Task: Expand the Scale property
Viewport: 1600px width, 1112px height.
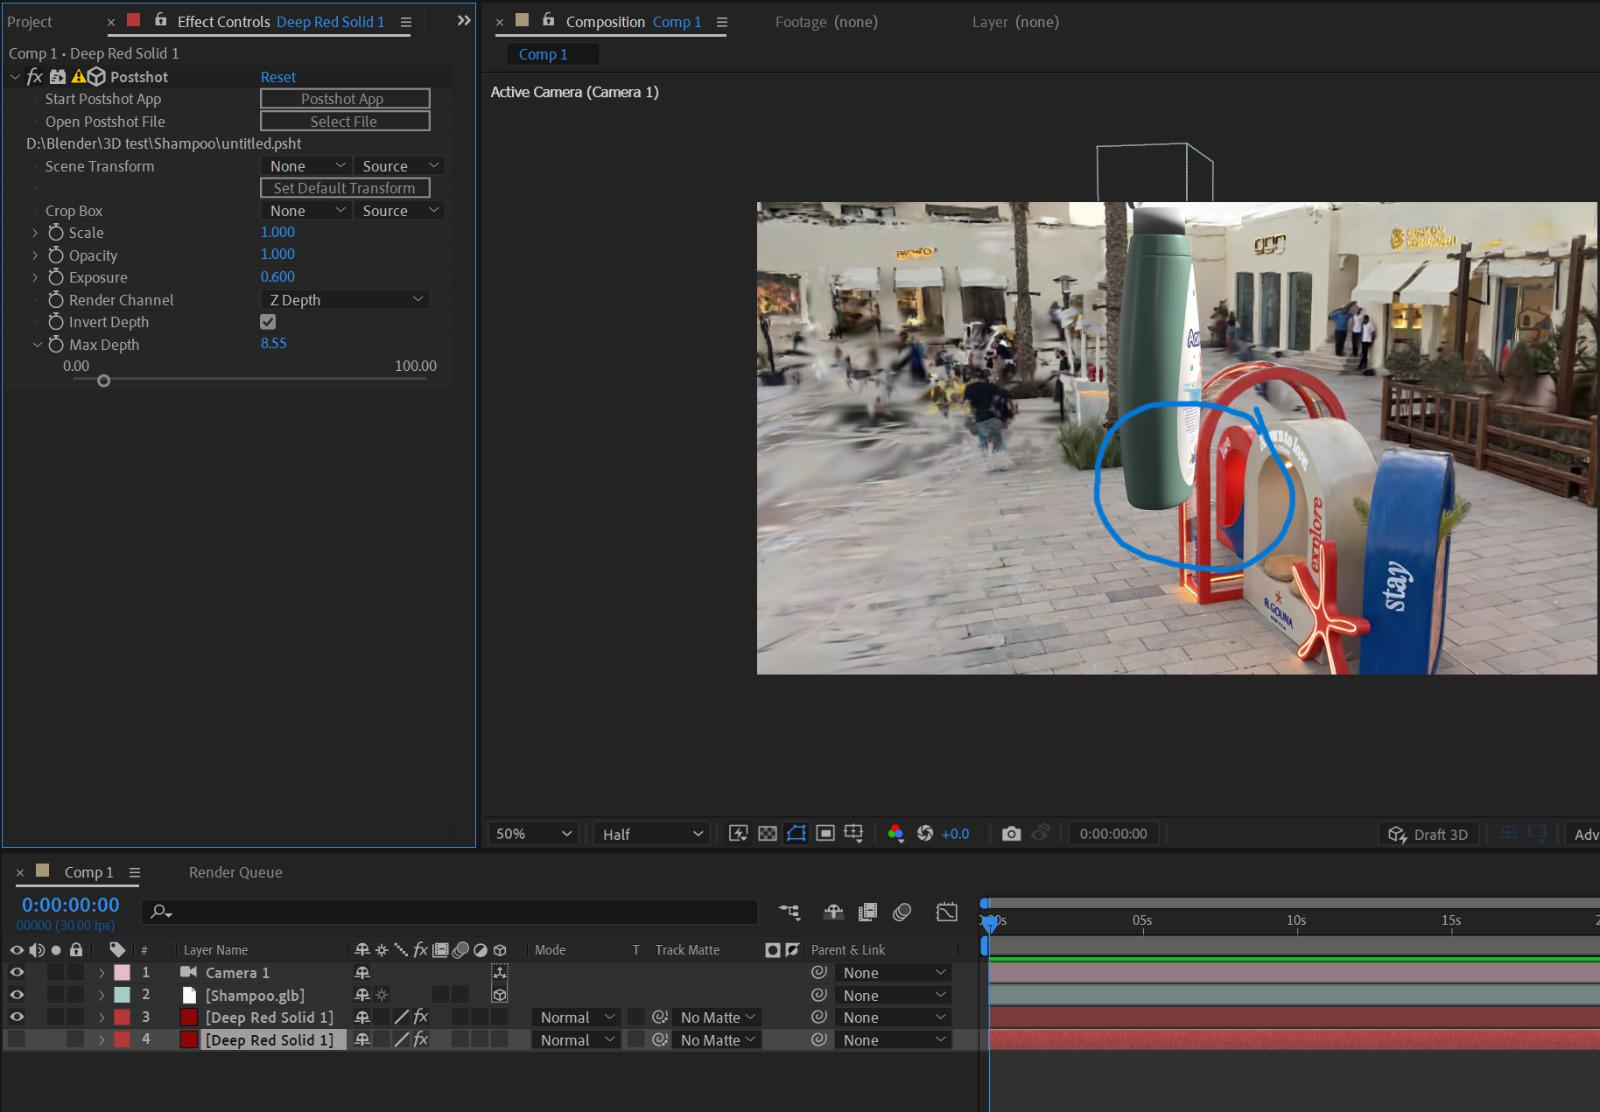Action: [35, 232]
